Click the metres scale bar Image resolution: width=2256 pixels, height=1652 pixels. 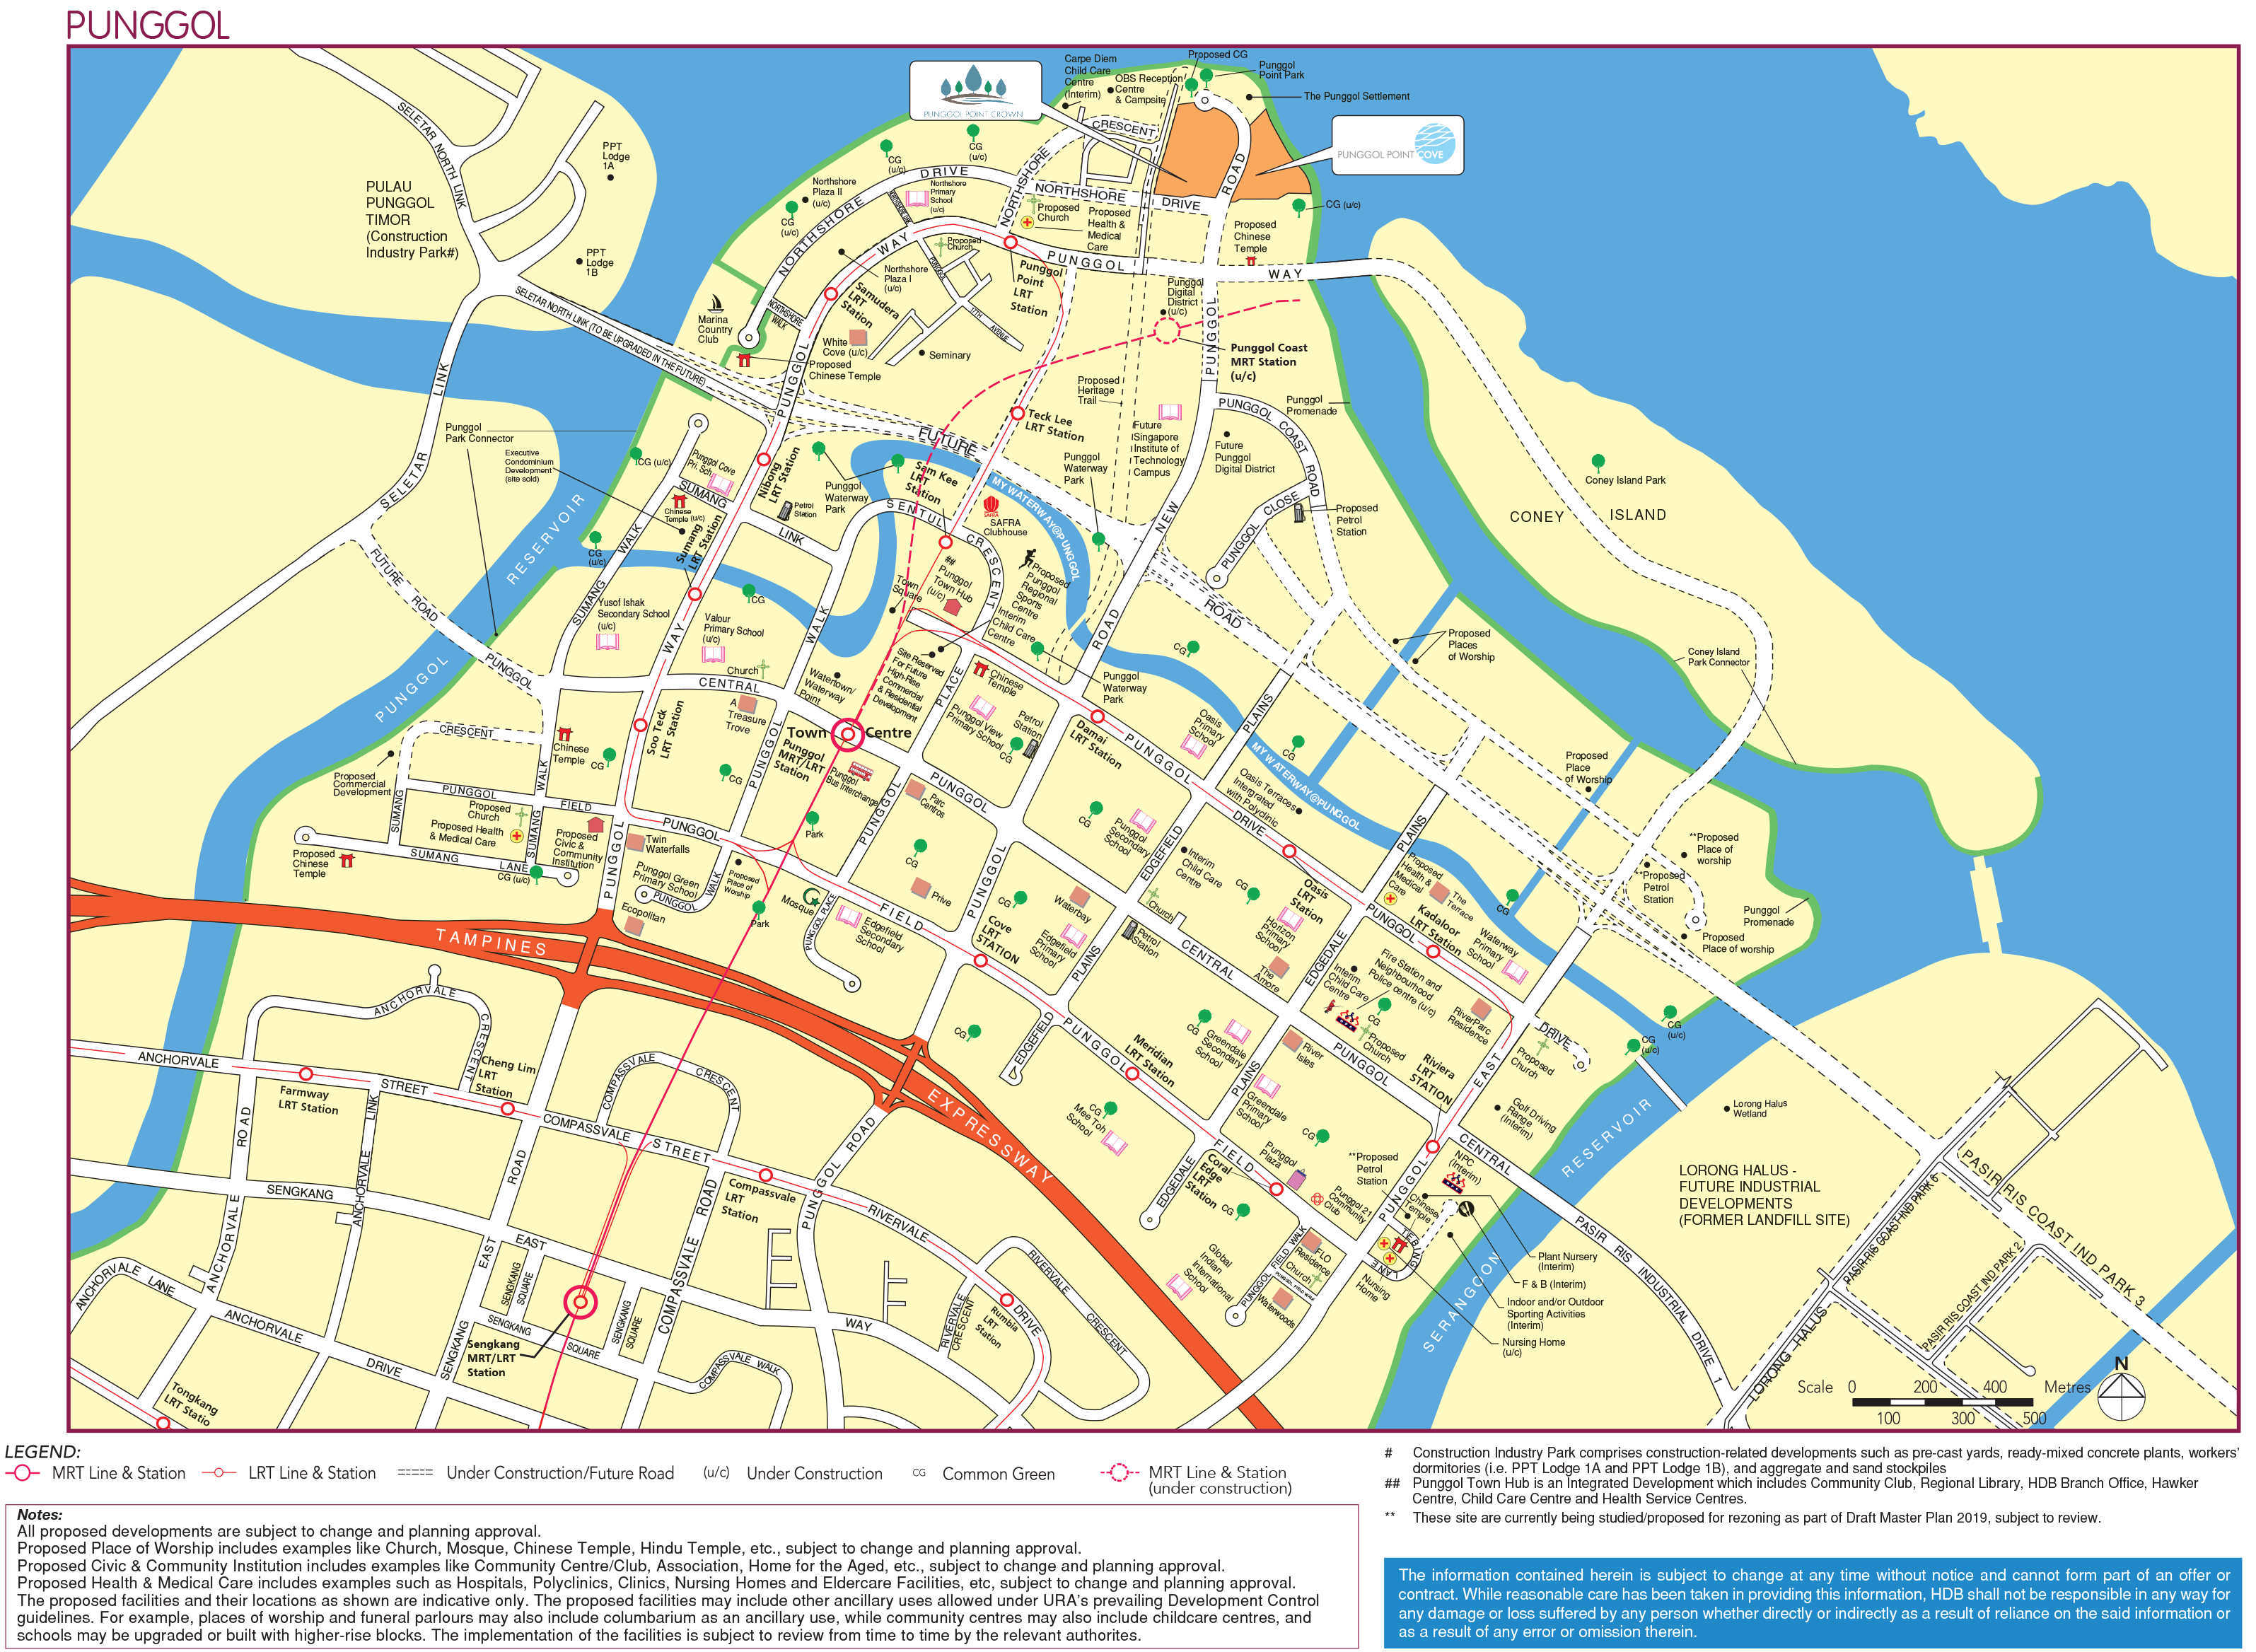[x=1944, y=1402]
